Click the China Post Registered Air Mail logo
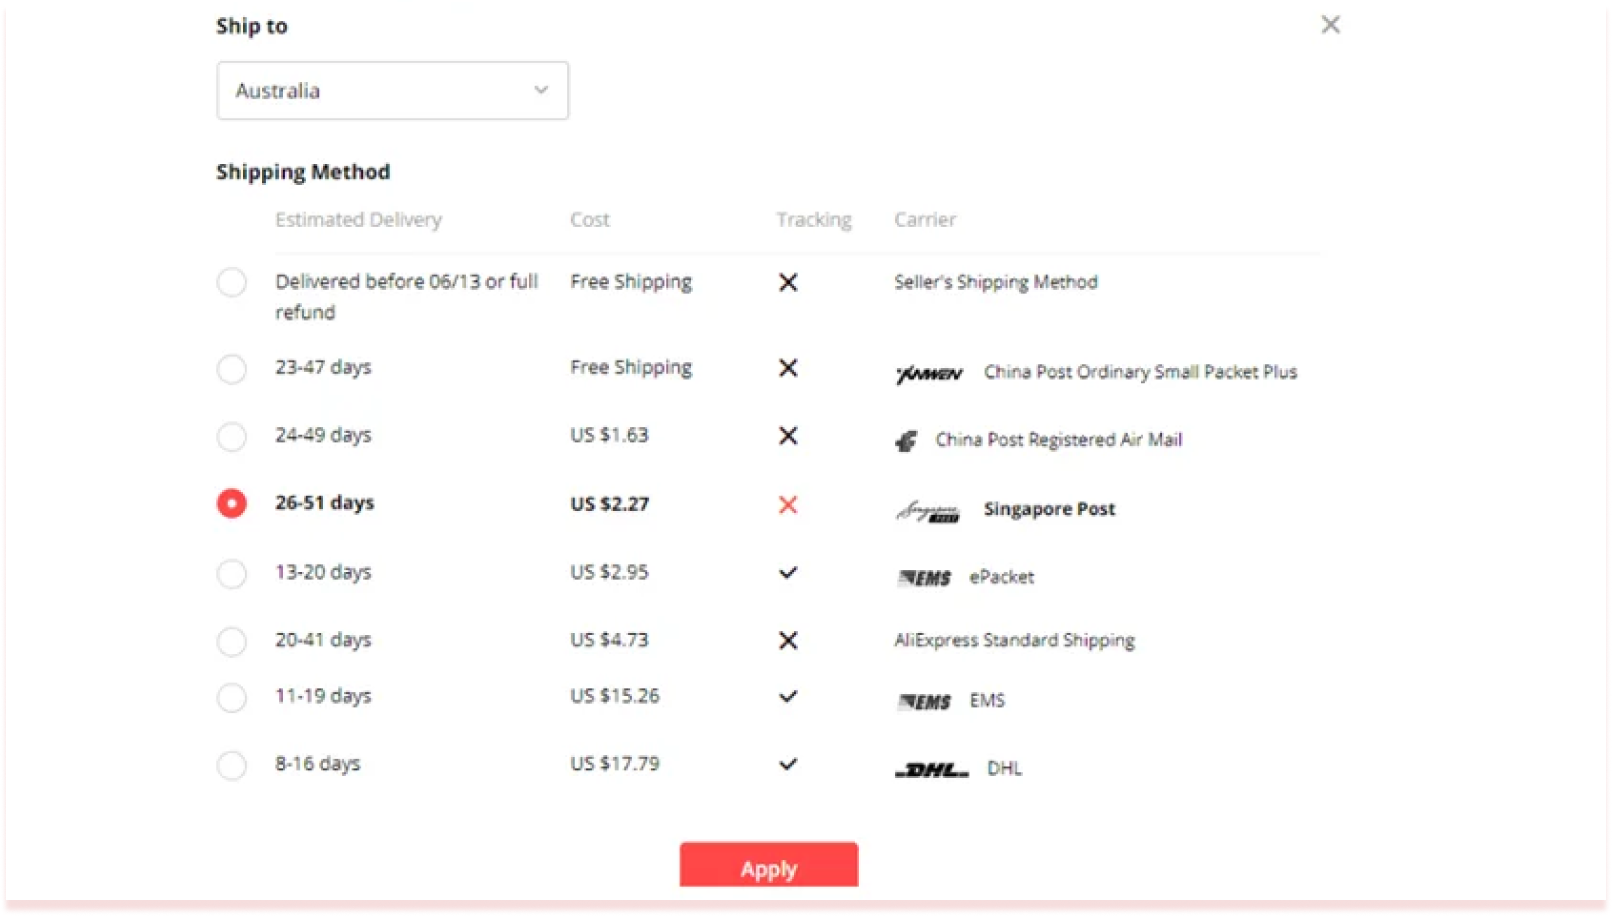This screenshot has height=916, width=1612. click(x=906, y=441)
